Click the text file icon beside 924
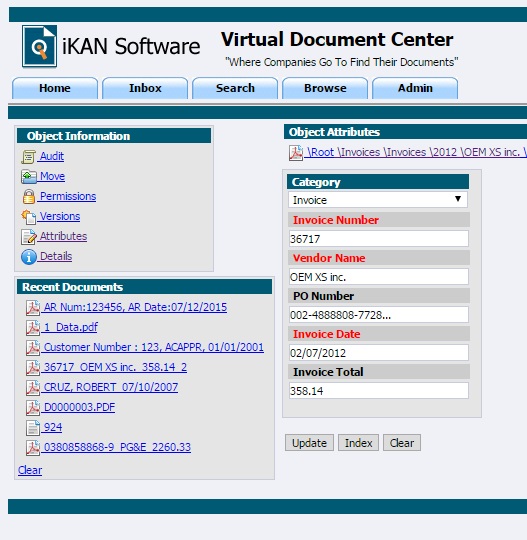This screenshot has height=540, width=527. pyautogui.click(x=33, y=428)
